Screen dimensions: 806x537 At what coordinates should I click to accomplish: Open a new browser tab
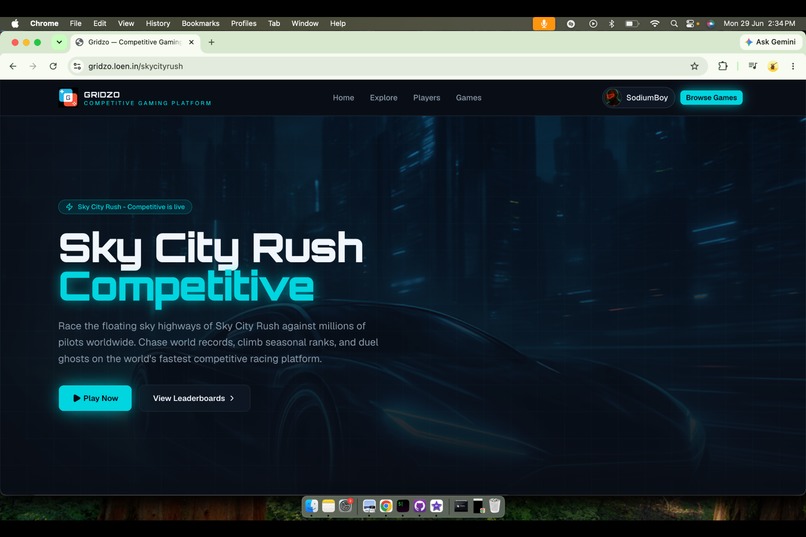[211, 42]
